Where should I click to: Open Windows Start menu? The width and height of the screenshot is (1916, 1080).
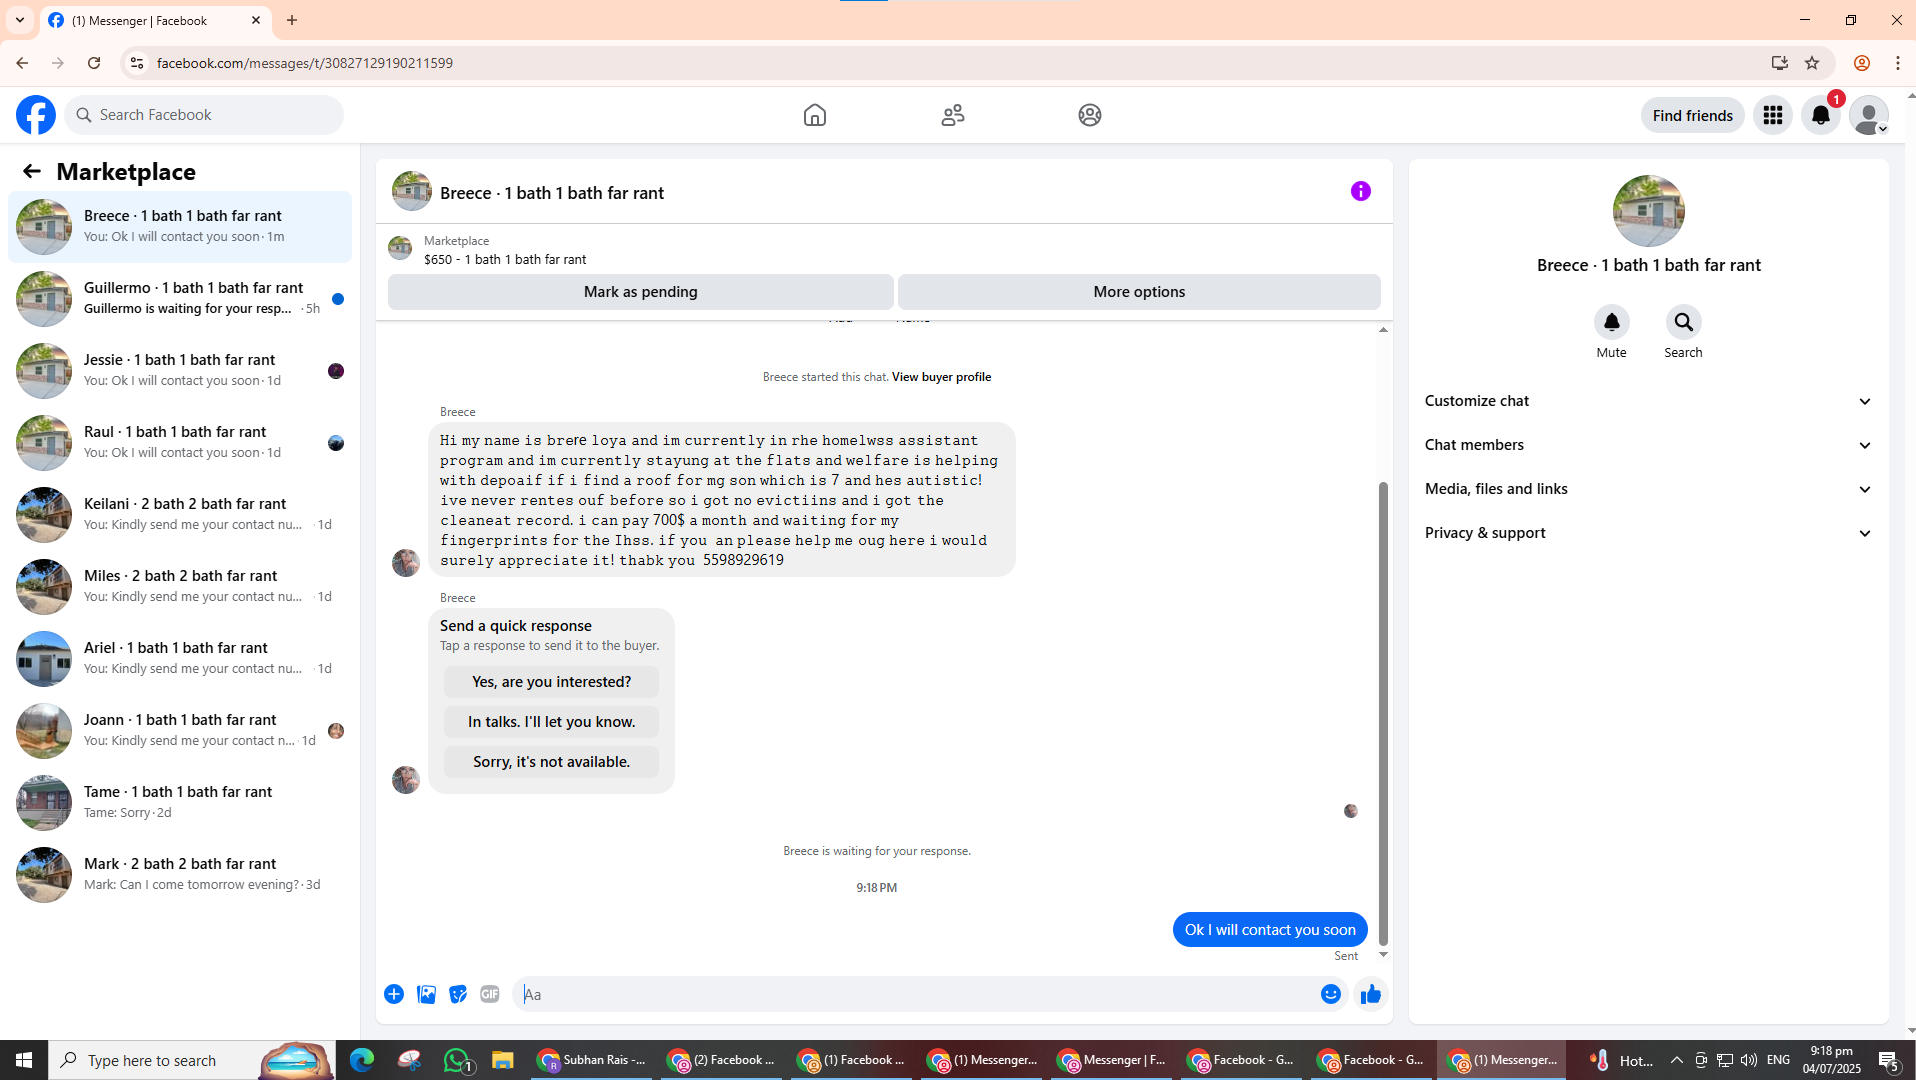click(24, 1060)
